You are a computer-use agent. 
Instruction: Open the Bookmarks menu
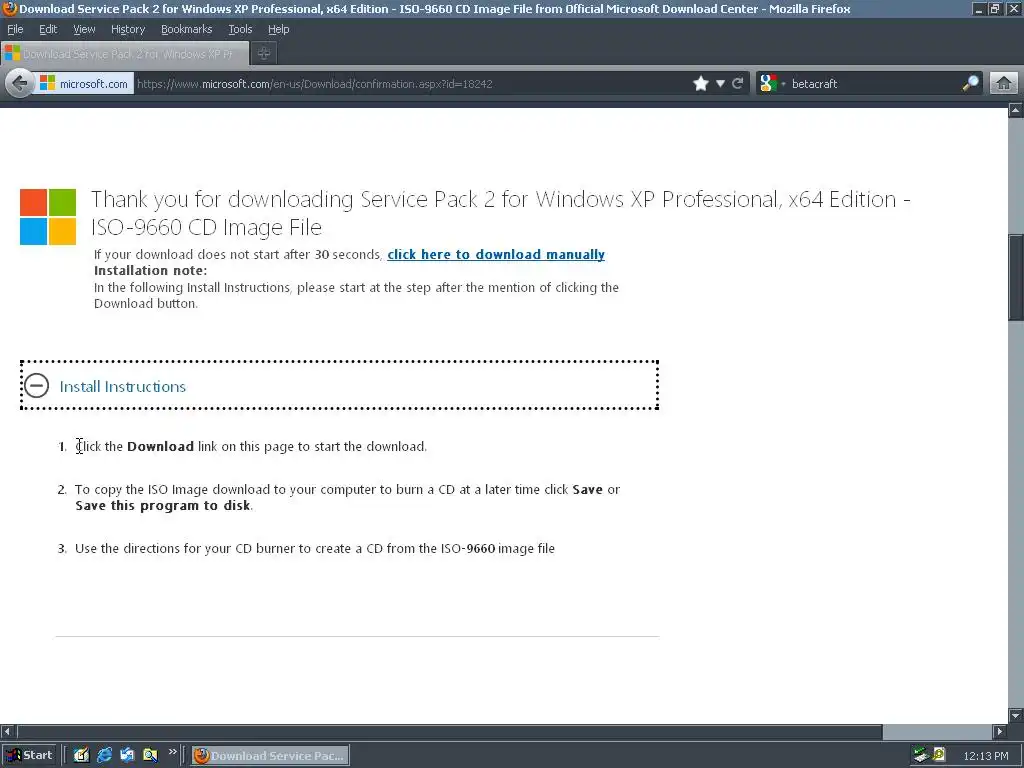pyautogui.click(x=186, y=29)
